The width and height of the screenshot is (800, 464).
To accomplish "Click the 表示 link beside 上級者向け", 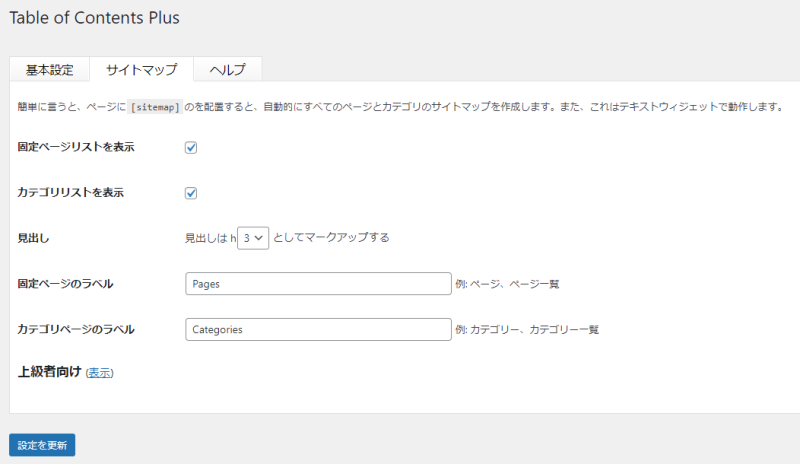I will 99,373.
